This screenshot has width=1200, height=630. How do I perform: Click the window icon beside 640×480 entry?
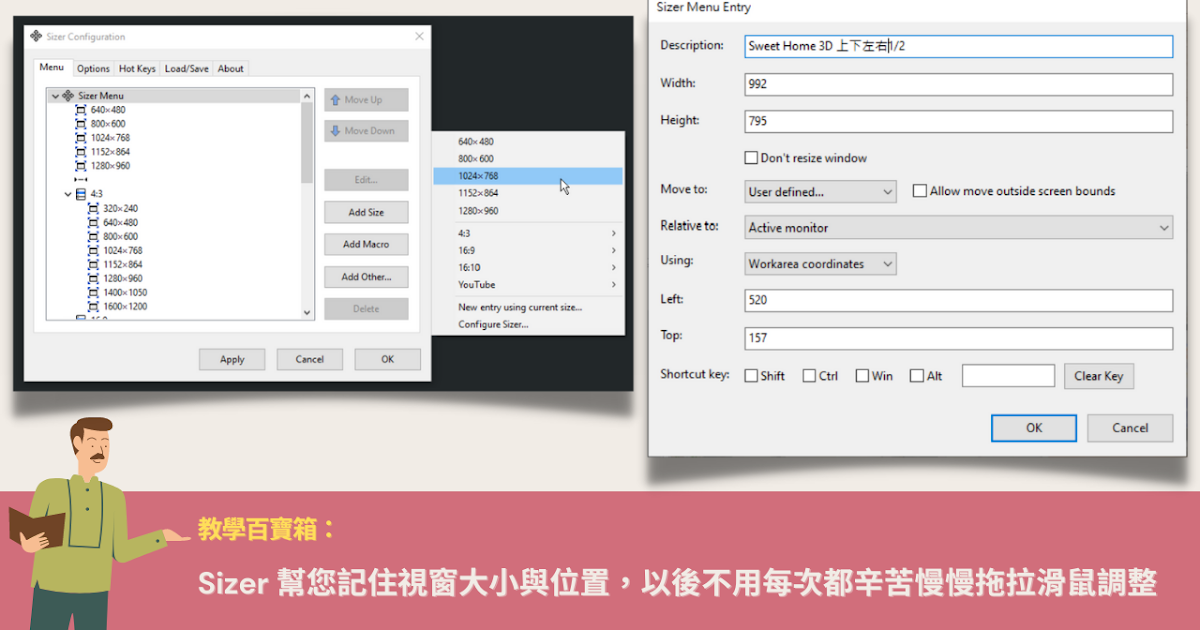[x=80, y=111]
